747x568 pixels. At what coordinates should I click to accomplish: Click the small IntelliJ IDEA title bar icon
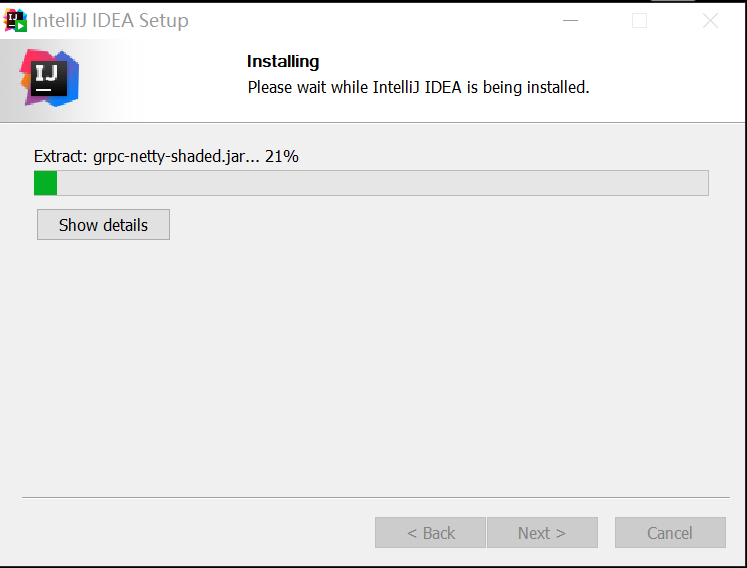15,20
